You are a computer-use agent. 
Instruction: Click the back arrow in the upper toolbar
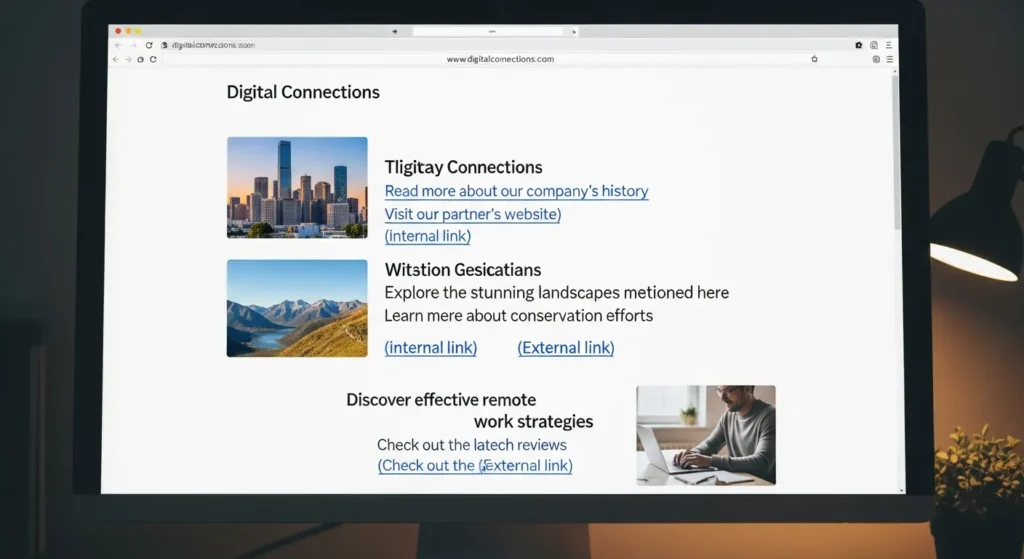click(x=117, y=45)
